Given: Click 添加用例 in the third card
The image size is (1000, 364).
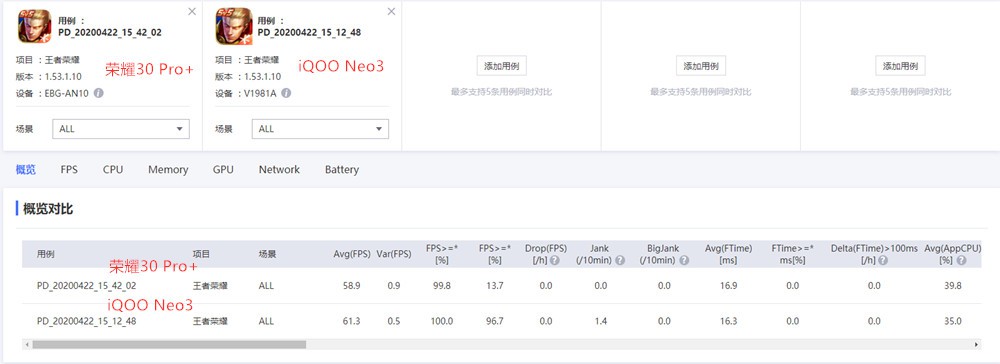Looking at the screenshot, I should tap(501, 66).
